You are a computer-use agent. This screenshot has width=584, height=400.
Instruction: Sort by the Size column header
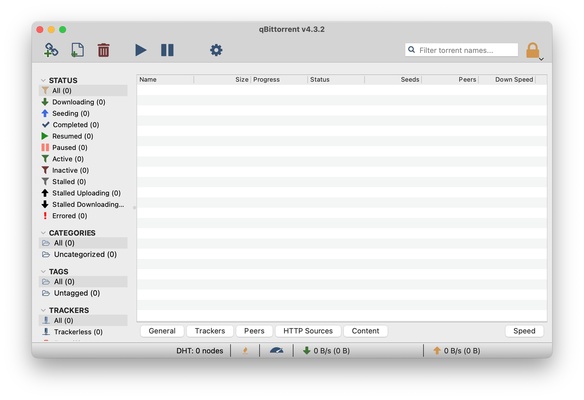coord(222,79)
